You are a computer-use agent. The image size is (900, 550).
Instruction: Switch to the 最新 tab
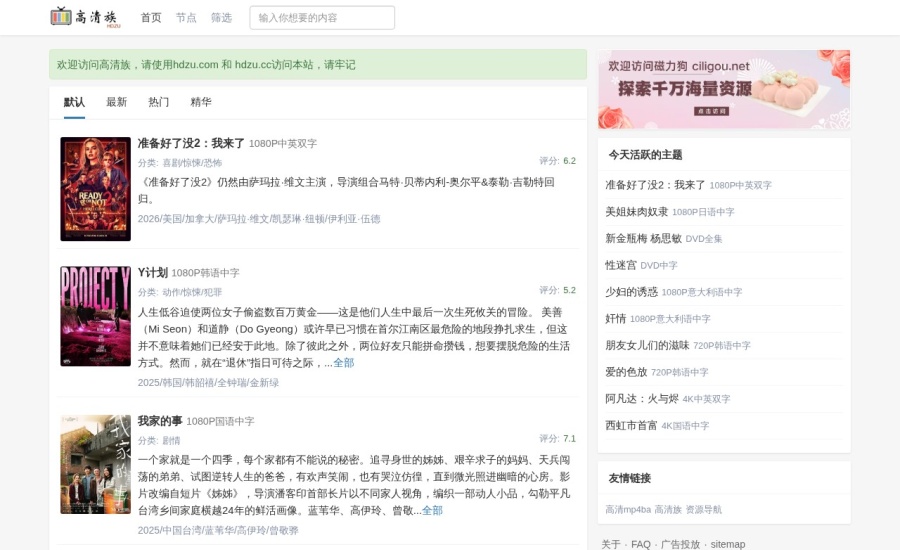[117, 102]
